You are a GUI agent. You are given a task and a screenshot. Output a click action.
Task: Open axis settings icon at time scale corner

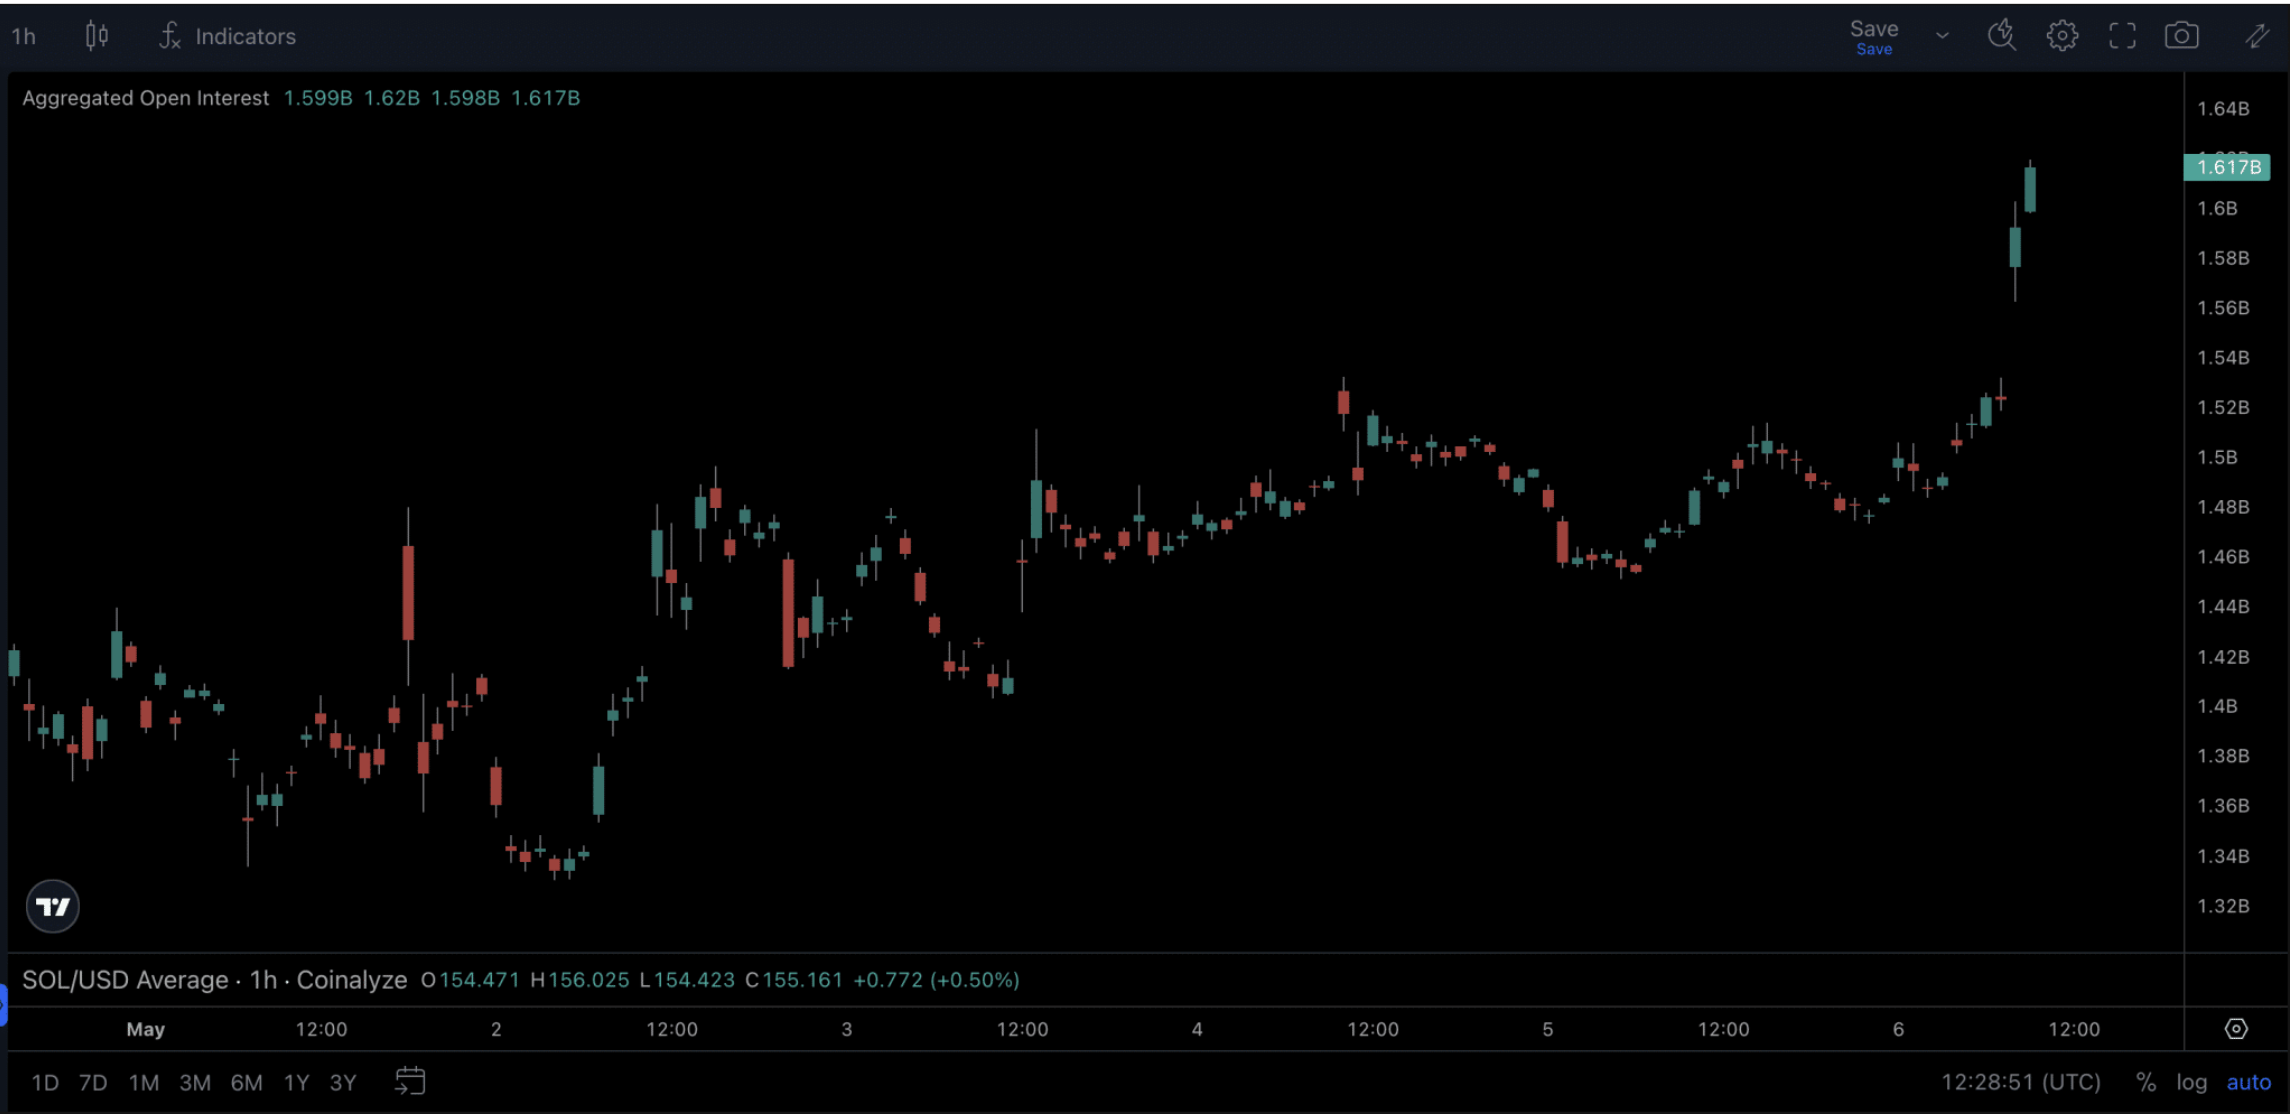pyautogui.click(x=2236, y=1029)
